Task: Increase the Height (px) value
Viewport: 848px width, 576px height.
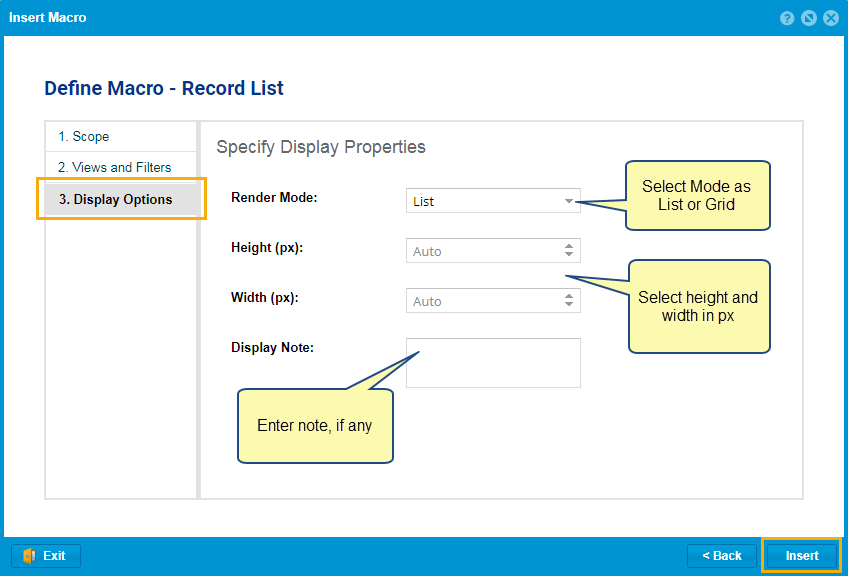Action: (569, 247)
